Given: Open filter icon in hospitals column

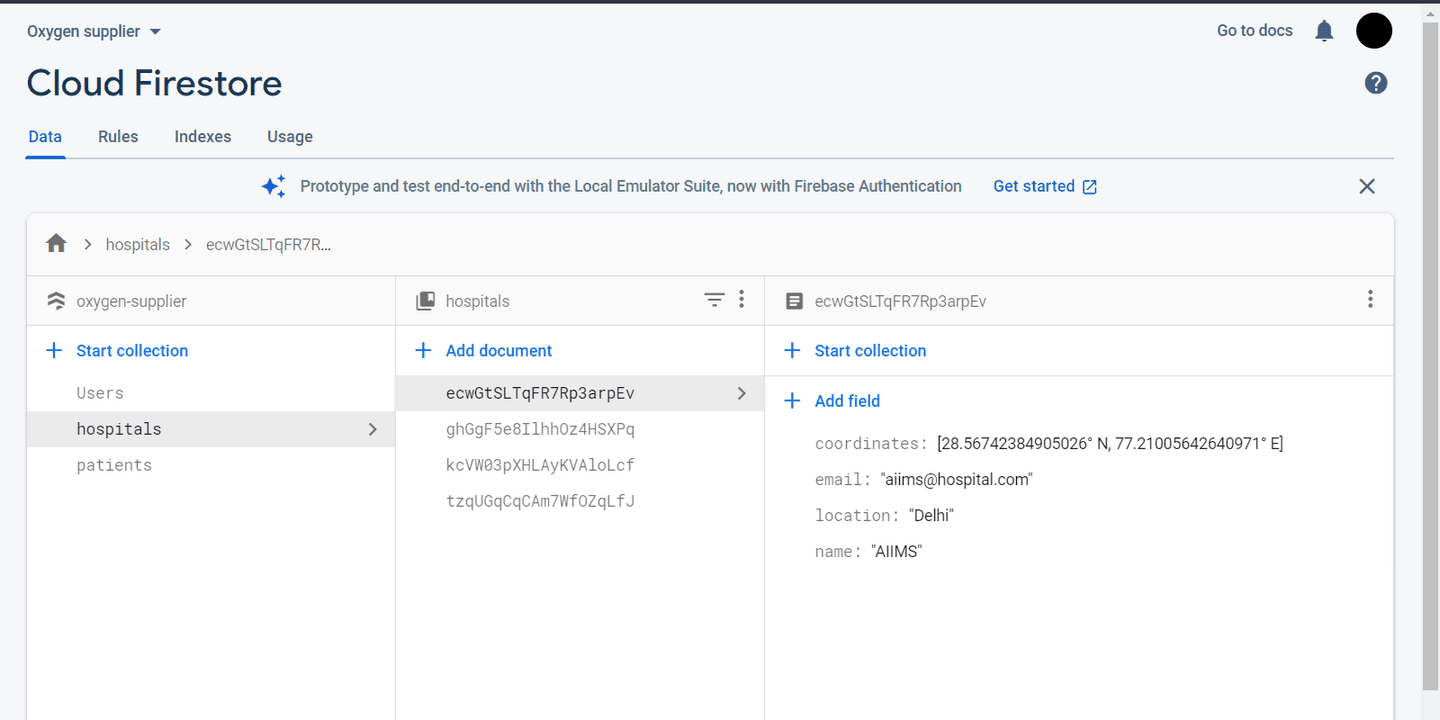Looking at the screenshot, I should tap(714, 300).
